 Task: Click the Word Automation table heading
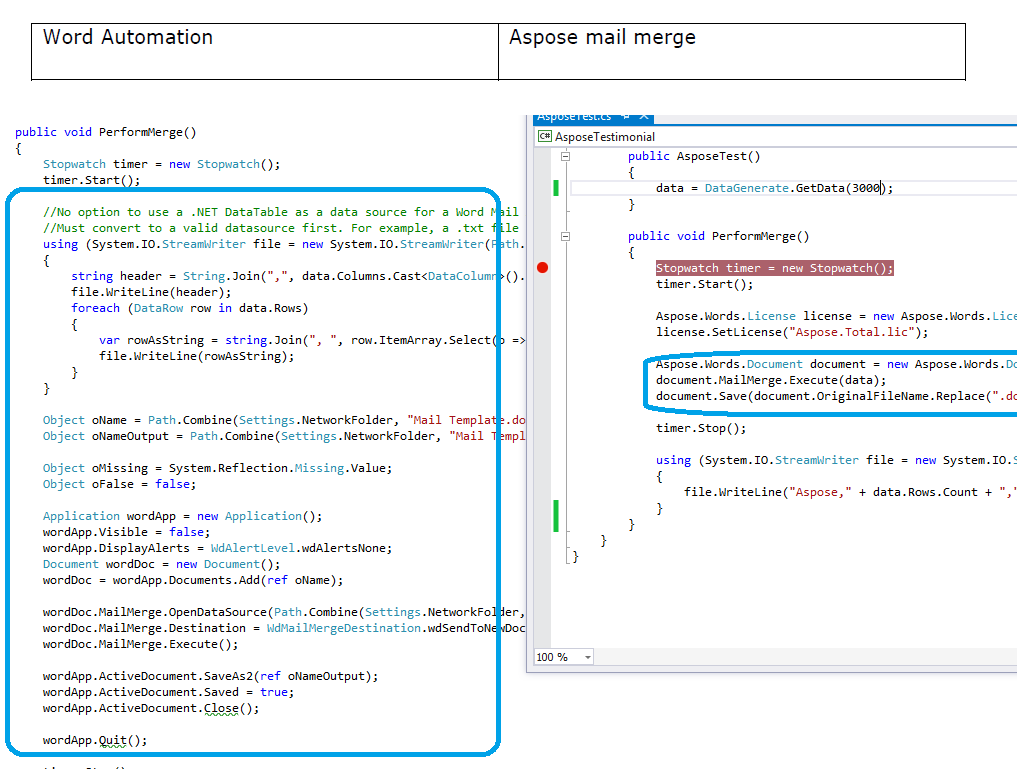click(x=128, y=38)
